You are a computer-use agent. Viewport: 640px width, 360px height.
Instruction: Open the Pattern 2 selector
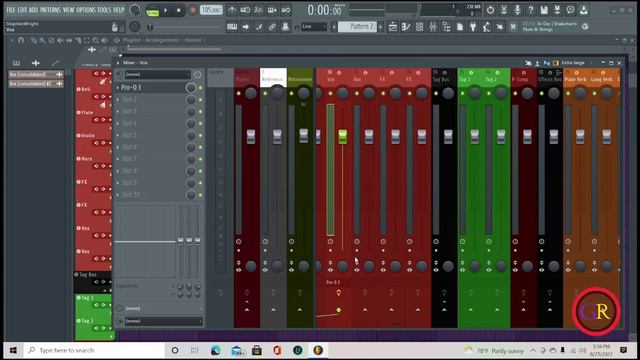[357, 27]
